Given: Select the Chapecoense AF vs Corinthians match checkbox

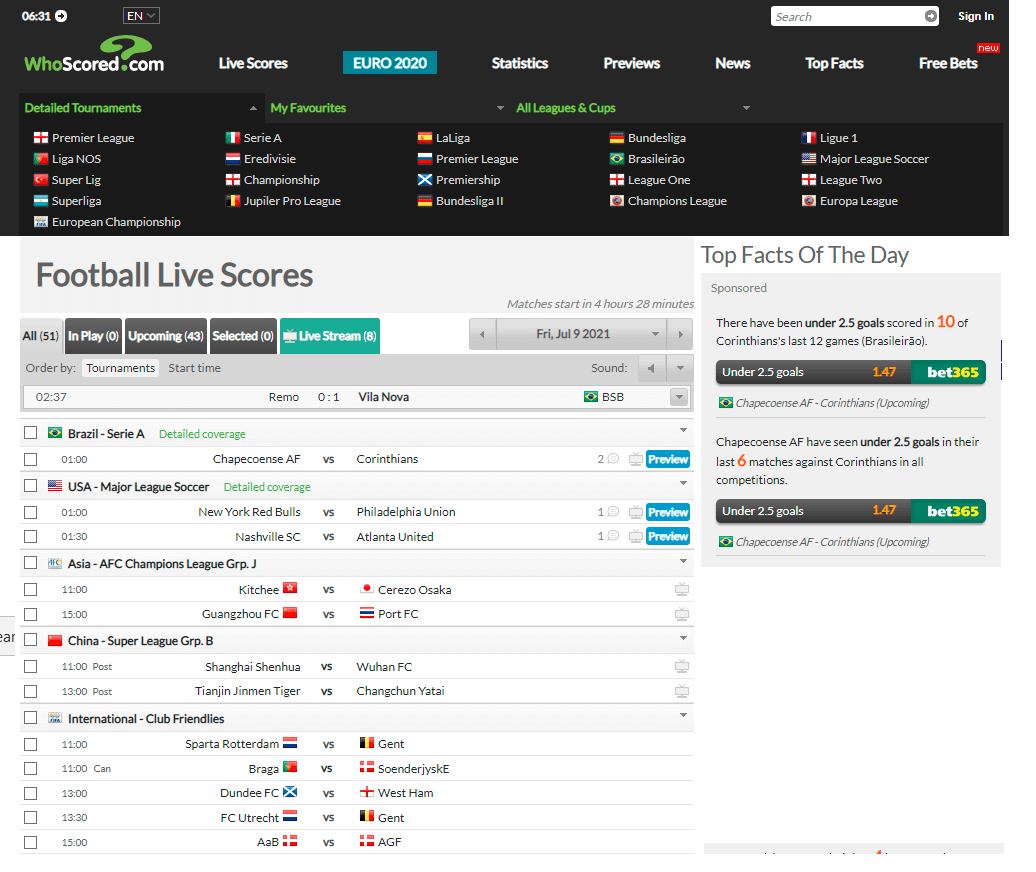Looking at the screenshot, I should pos(30,459).
